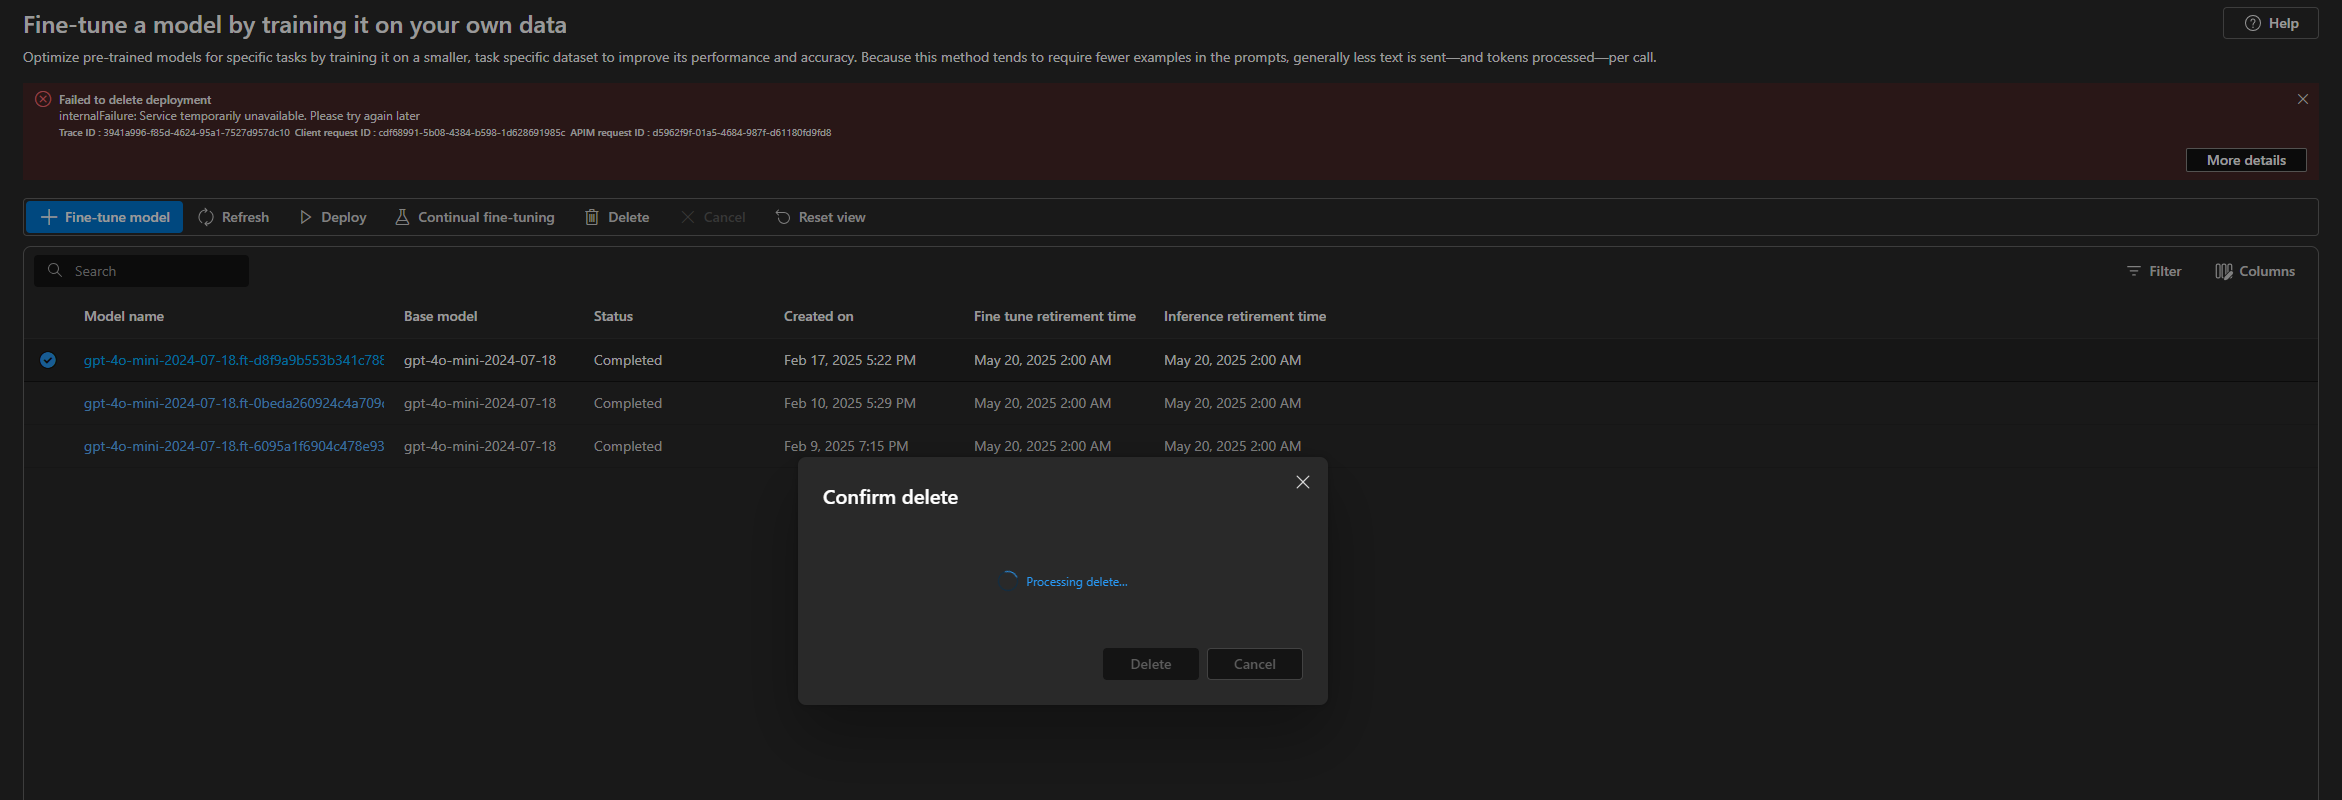The image size is (2342, 800).
Task: Open the Columns chooser
Action: tap(2255, 271)
